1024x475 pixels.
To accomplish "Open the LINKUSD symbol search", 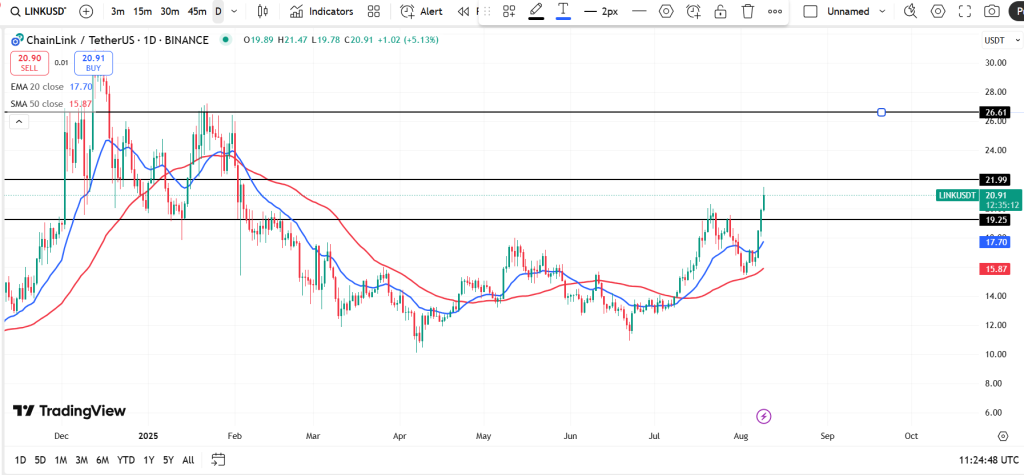I will click(39, 11).
